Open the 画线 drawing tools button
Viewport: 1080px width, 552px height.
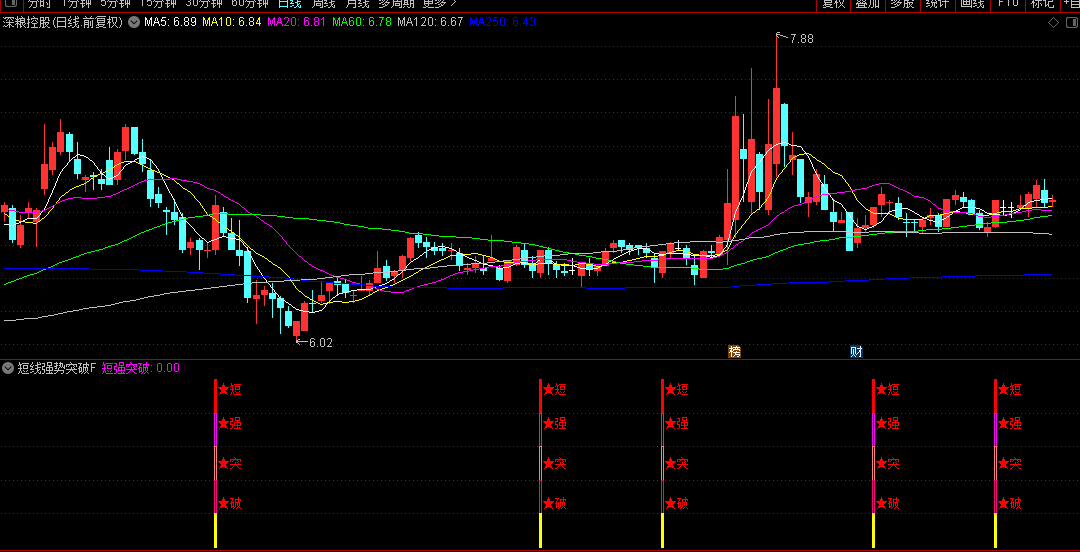(972, 4)
